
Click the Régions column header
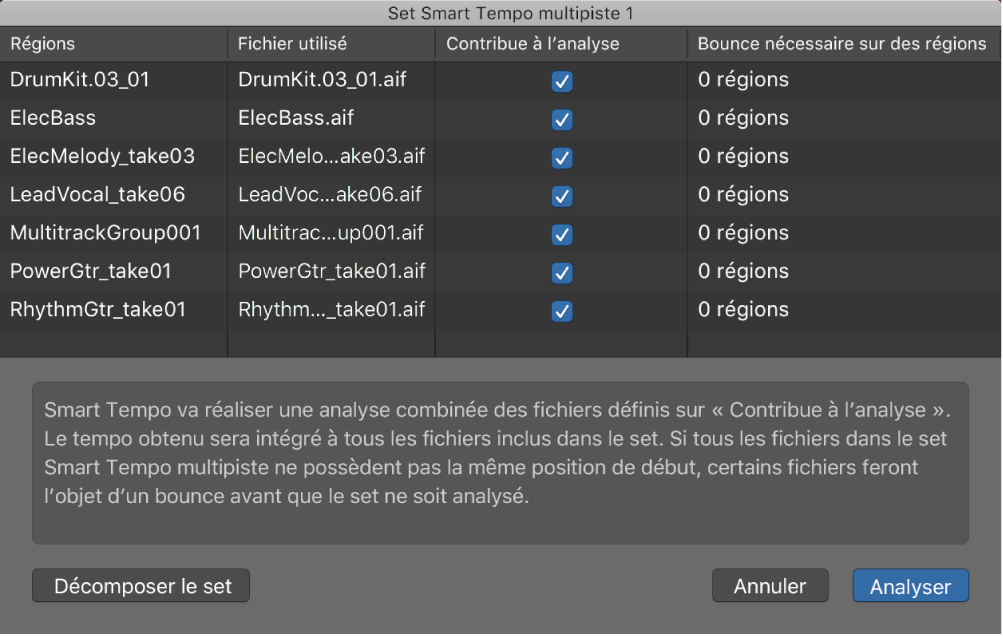point(40,43)
